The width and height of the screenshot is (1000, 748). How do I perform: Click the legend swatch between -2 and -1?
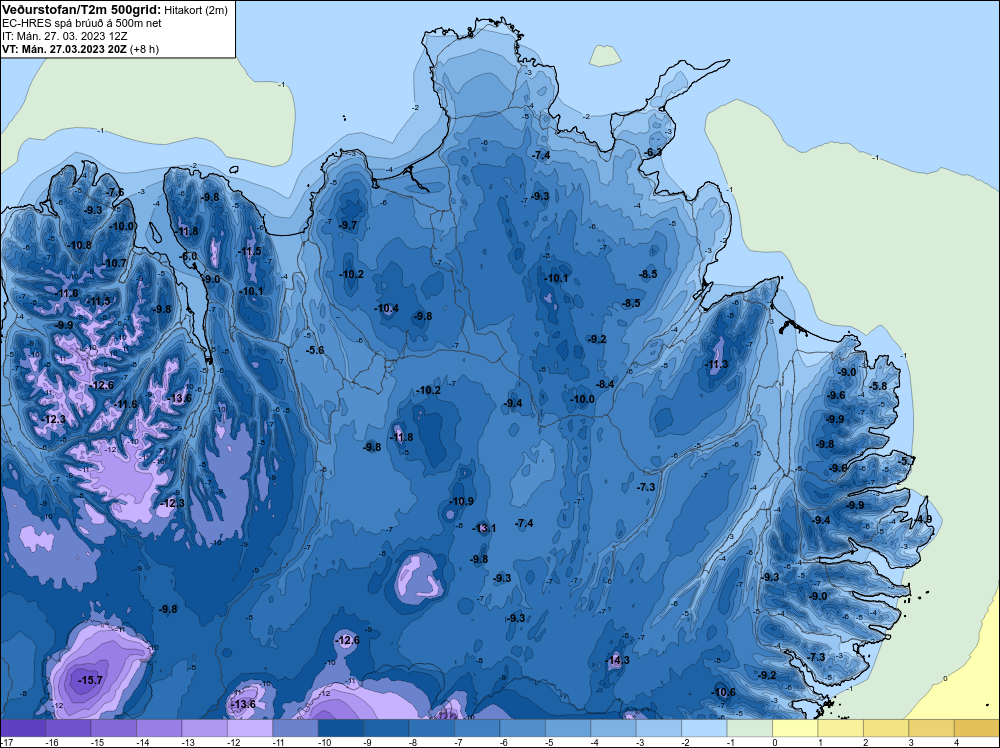[x=704, y=728]
